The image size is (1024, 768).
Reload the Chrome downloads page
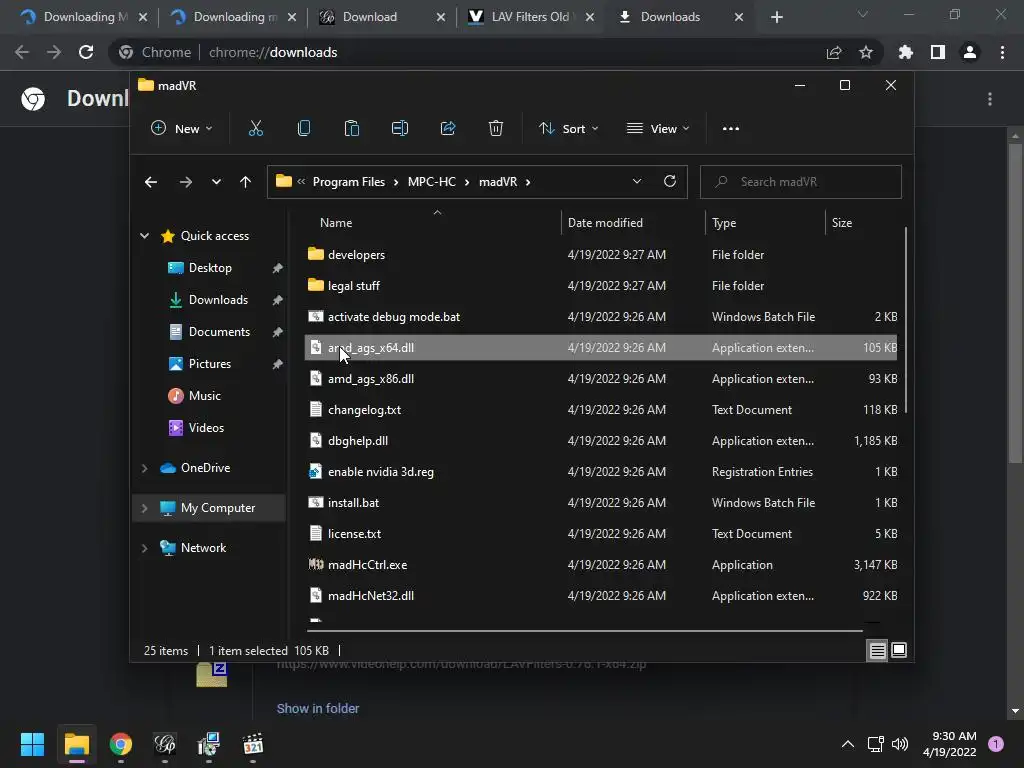pyautogui.click(x=86, y=52)
